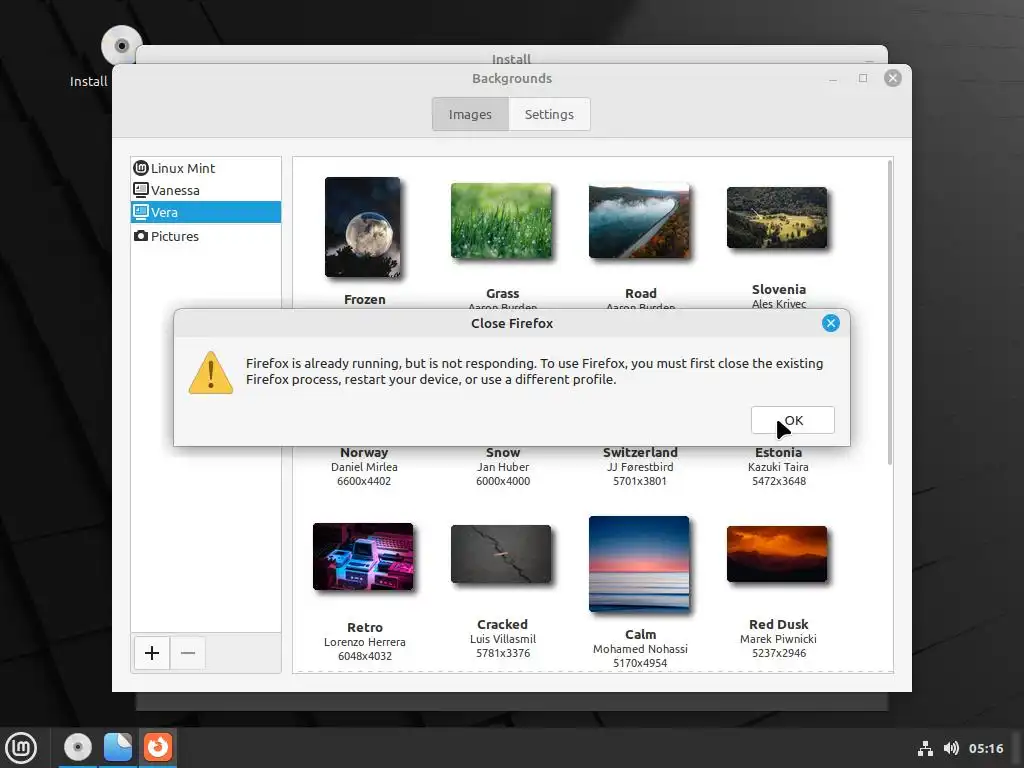Open the Pictures folder entry
The width and height of the screenshot is (1024, 768).
pos(206,236)
